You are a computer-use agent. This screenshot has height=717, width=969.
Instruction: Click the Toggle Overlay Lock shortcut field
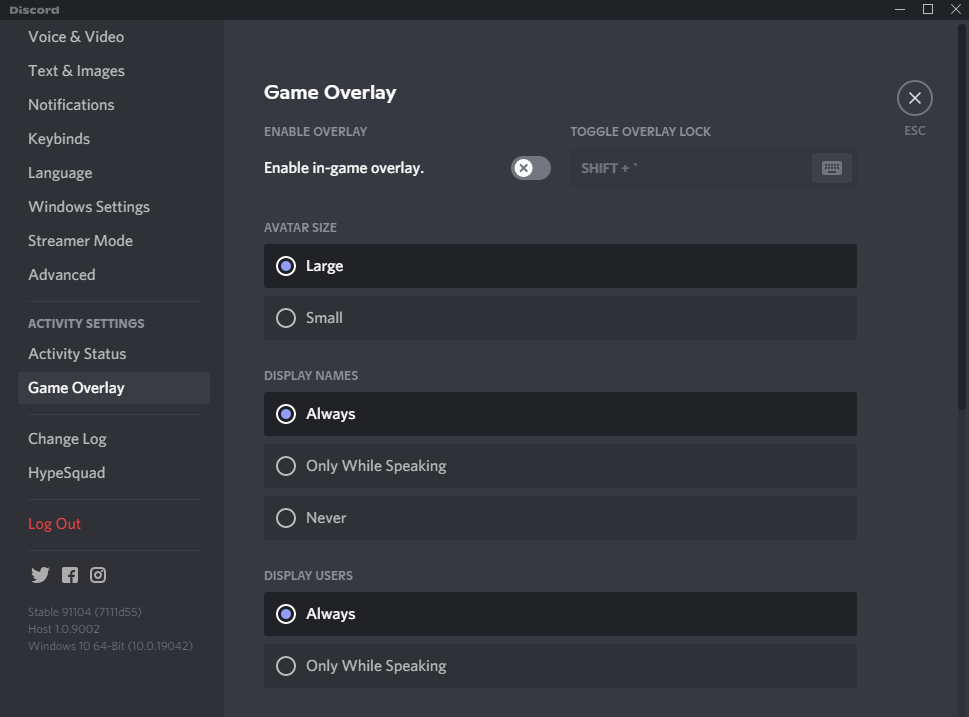(x=692, y=168)
